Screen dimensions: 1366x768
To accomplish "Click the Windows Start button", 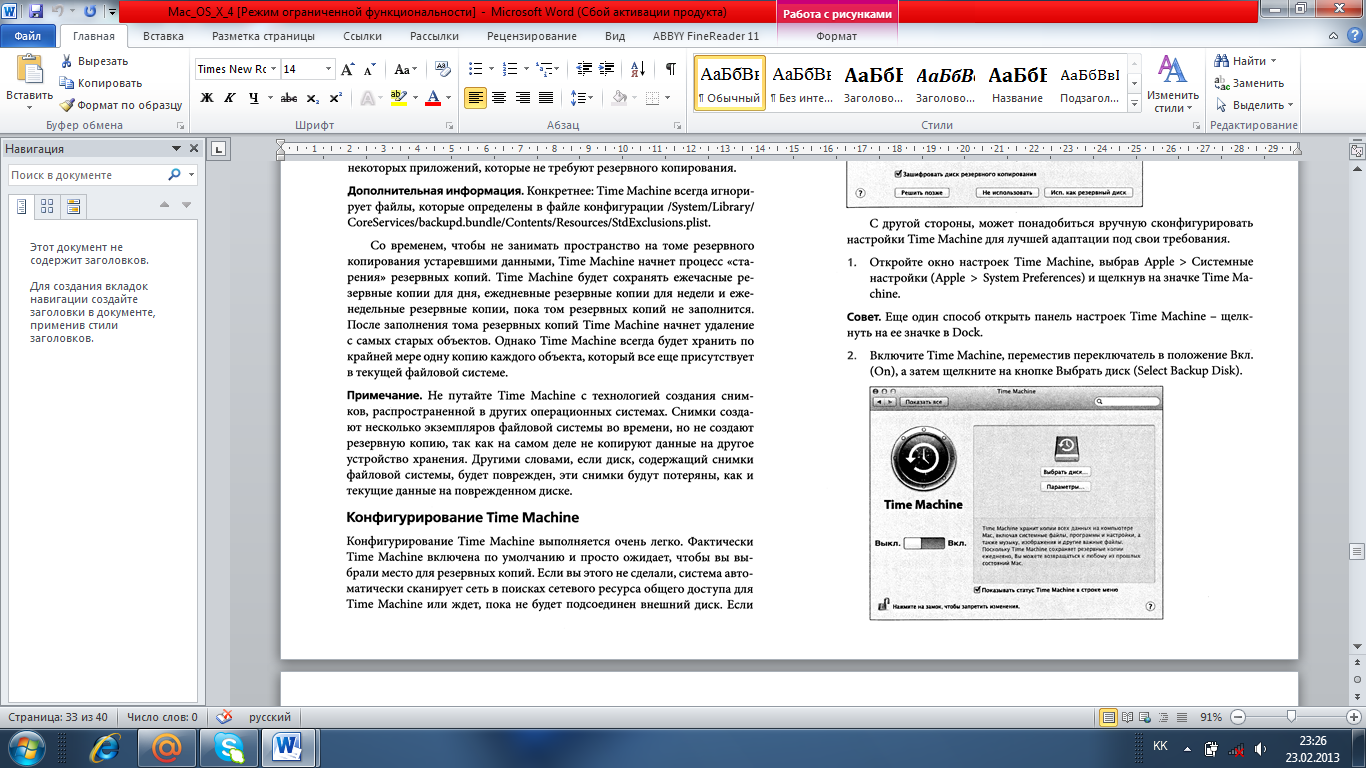I will pos(26,747).
